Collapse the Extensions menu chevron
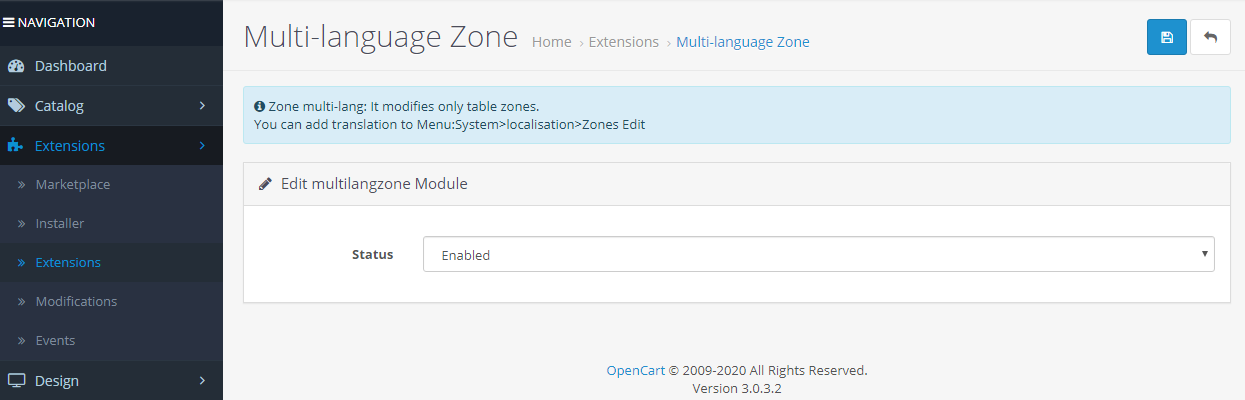1245x400 pixels. (202, 146)
